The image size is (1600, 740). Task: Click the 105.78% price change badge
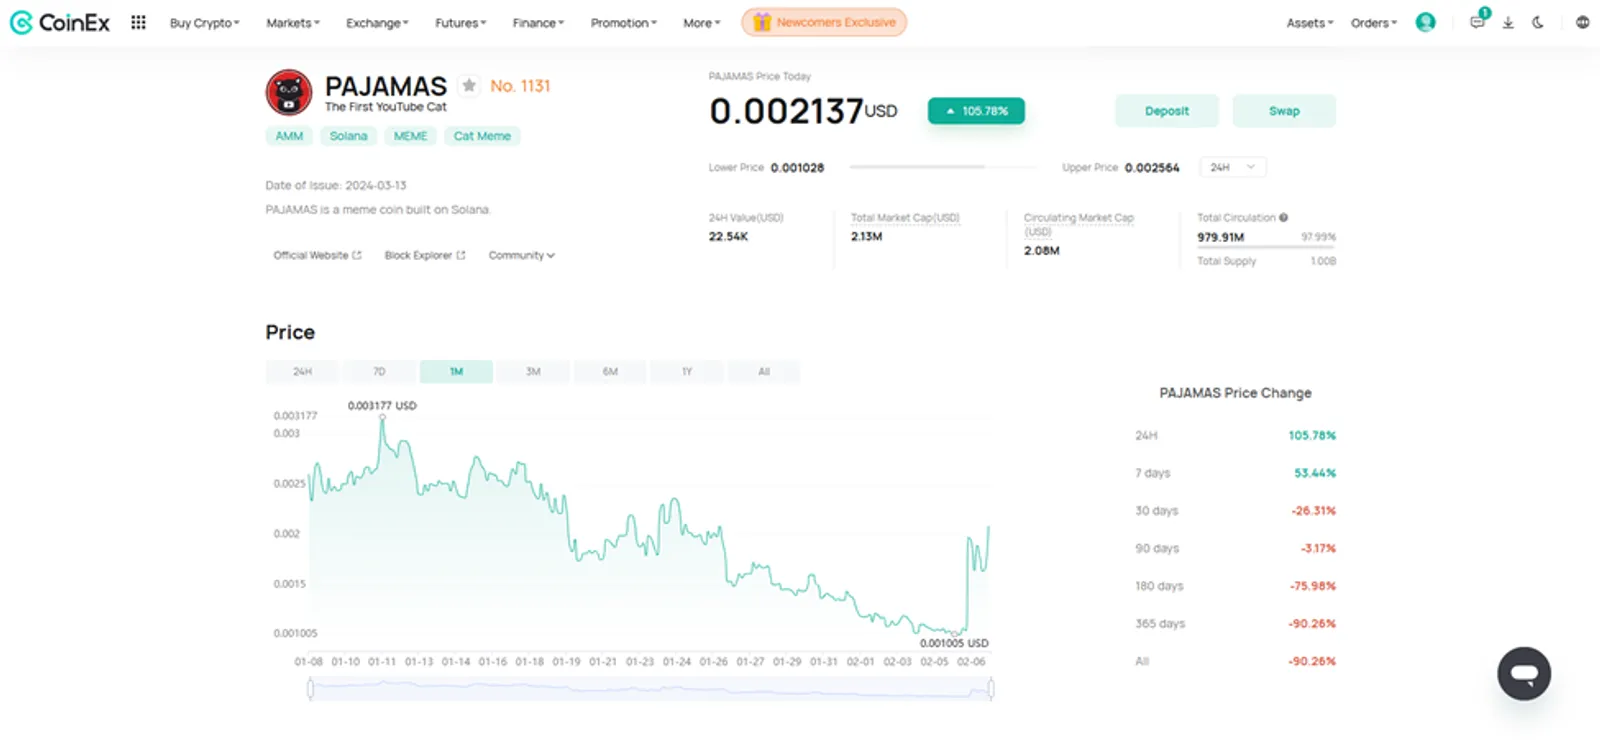coord(976,111)
